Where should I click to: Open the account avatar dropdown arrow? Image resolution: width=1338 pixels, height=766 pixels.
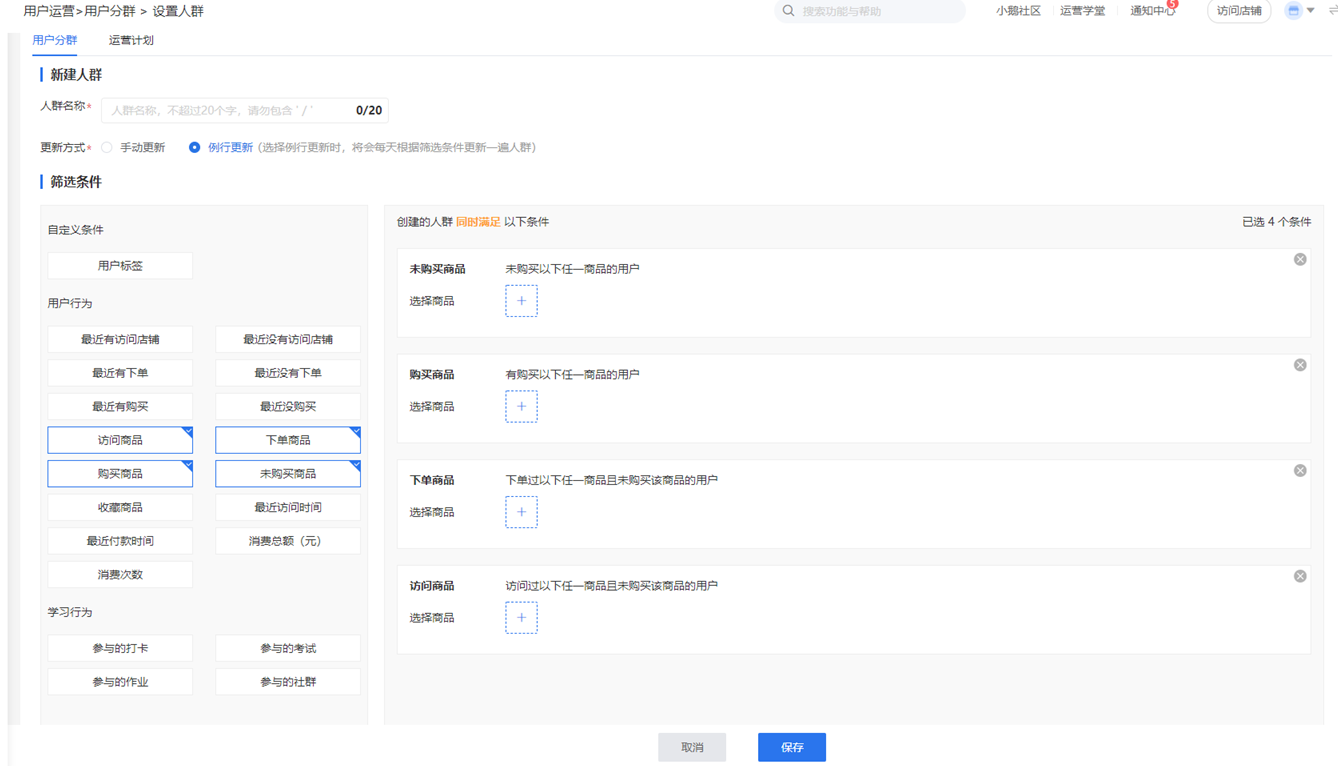coord(1311,11)
